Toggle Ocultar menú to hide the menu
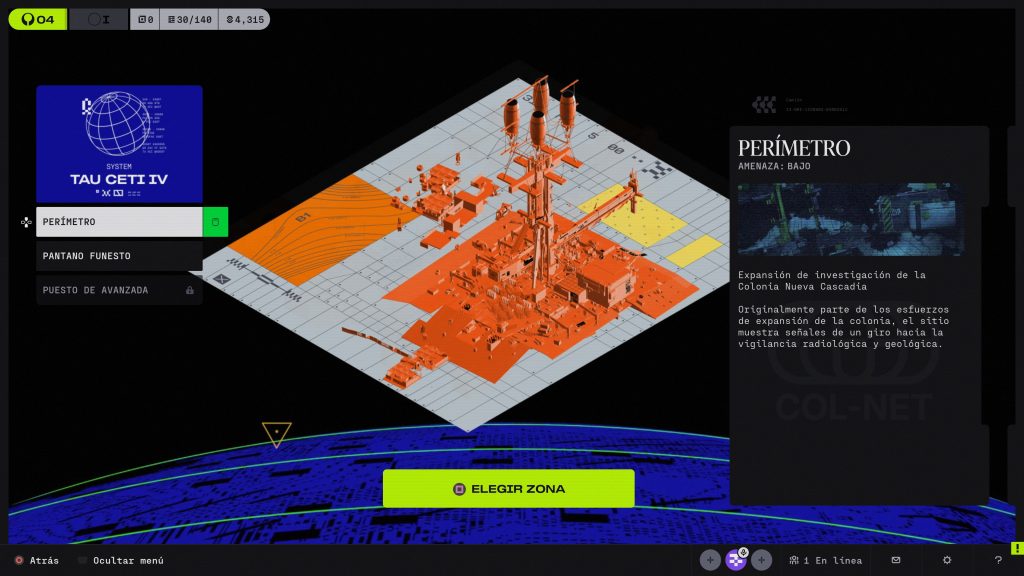 tap(120, 560)
